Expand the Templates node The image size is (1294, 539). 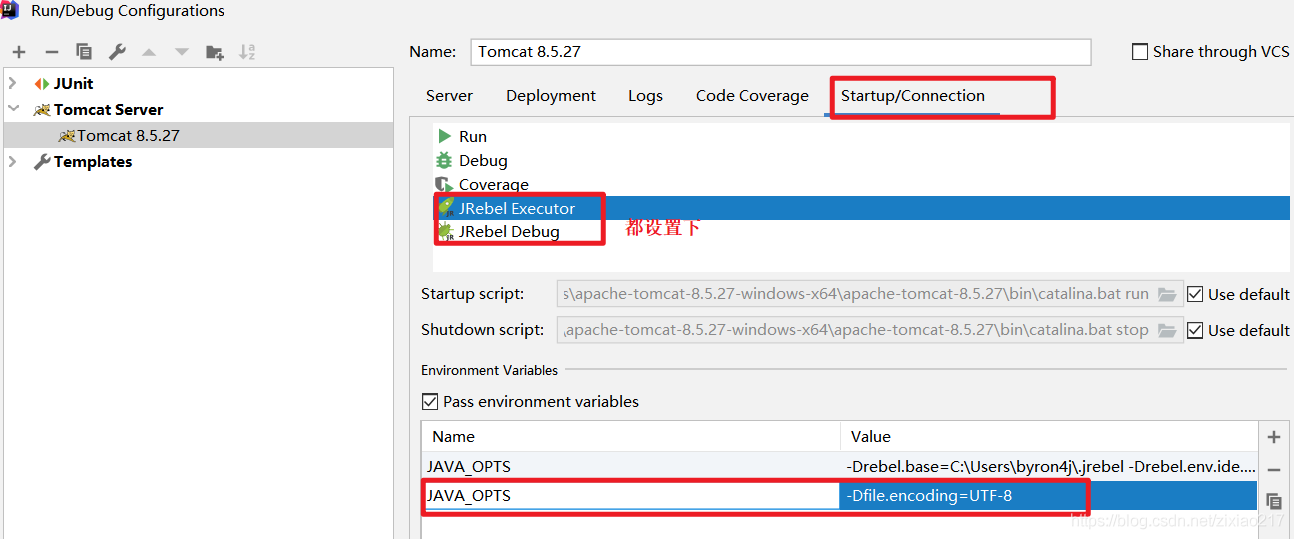tap(13, 161)
